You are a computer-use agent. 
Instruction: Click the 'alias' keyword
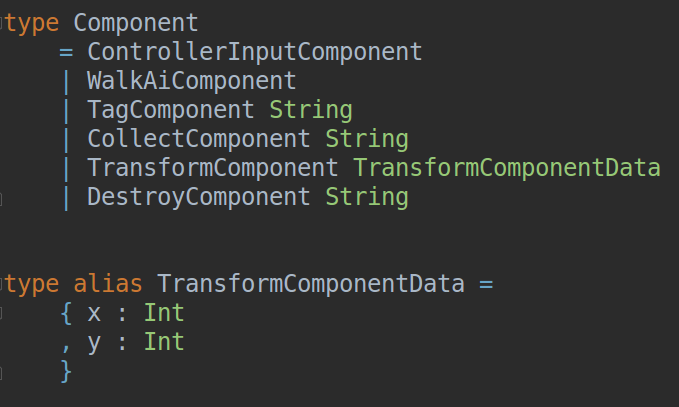point(108,284)
